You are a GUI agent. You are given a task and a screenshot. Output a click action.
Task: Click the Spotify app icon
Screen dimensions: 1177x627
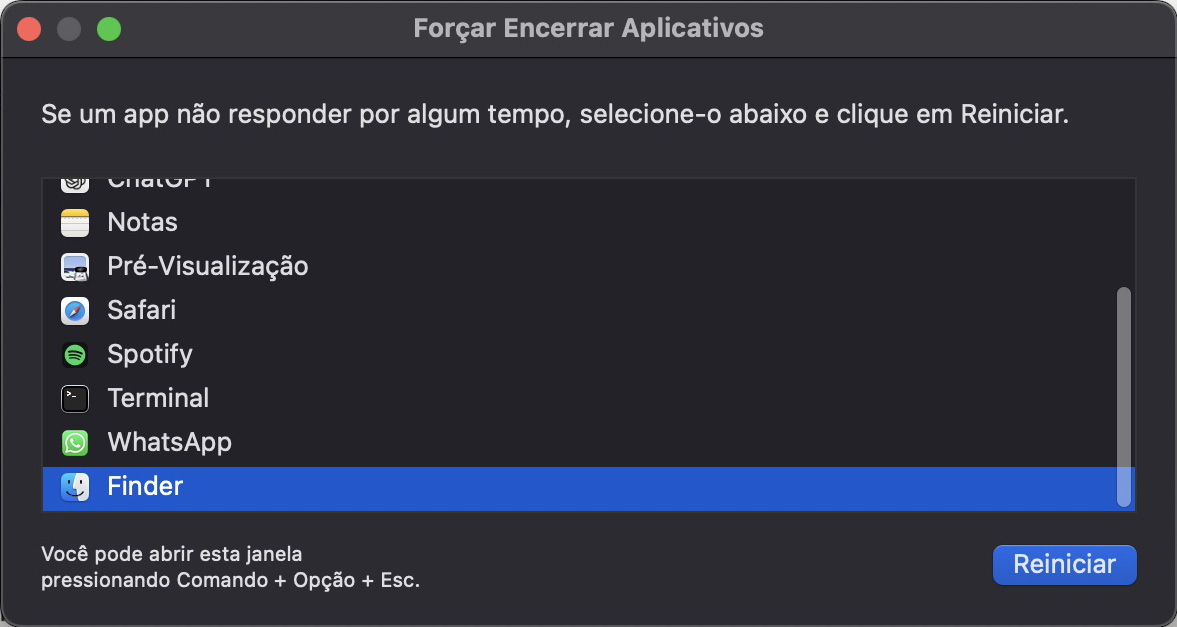[75, 354]
